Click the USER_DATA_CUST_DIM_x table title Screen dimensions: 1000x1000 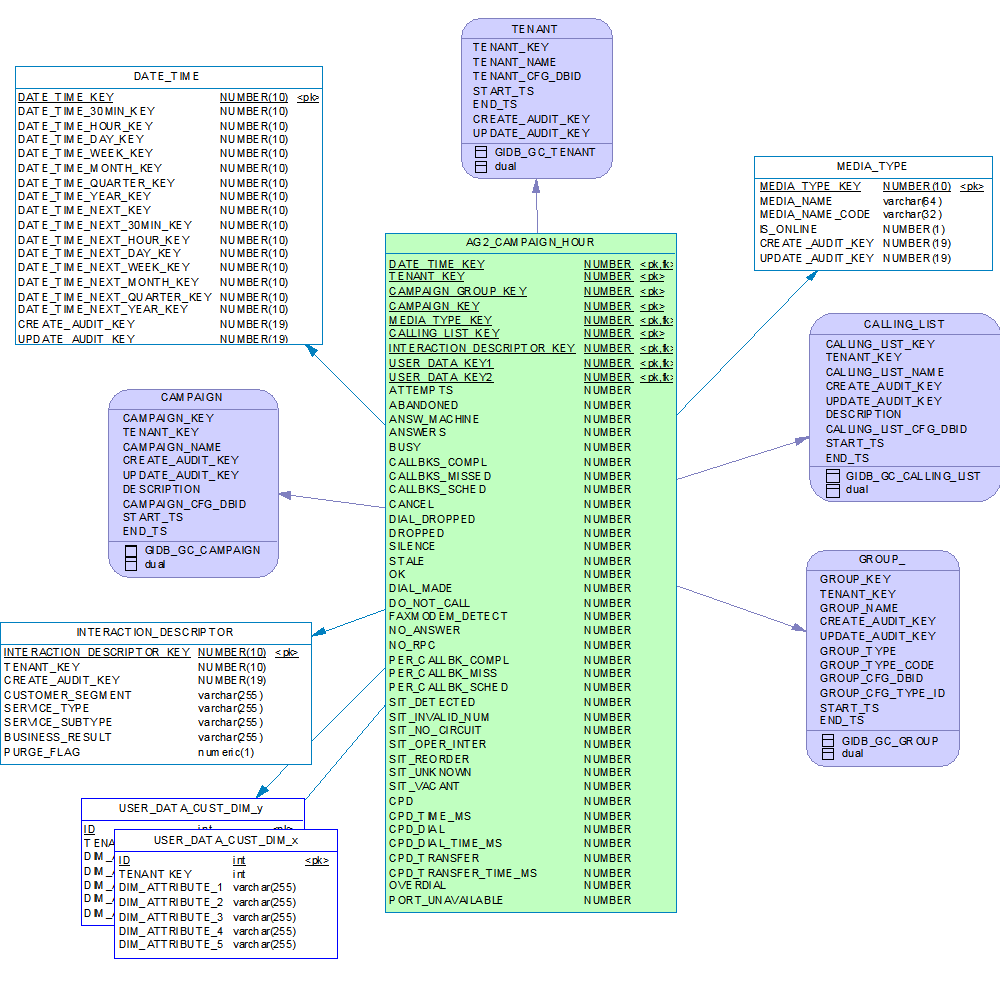point(225,840)
